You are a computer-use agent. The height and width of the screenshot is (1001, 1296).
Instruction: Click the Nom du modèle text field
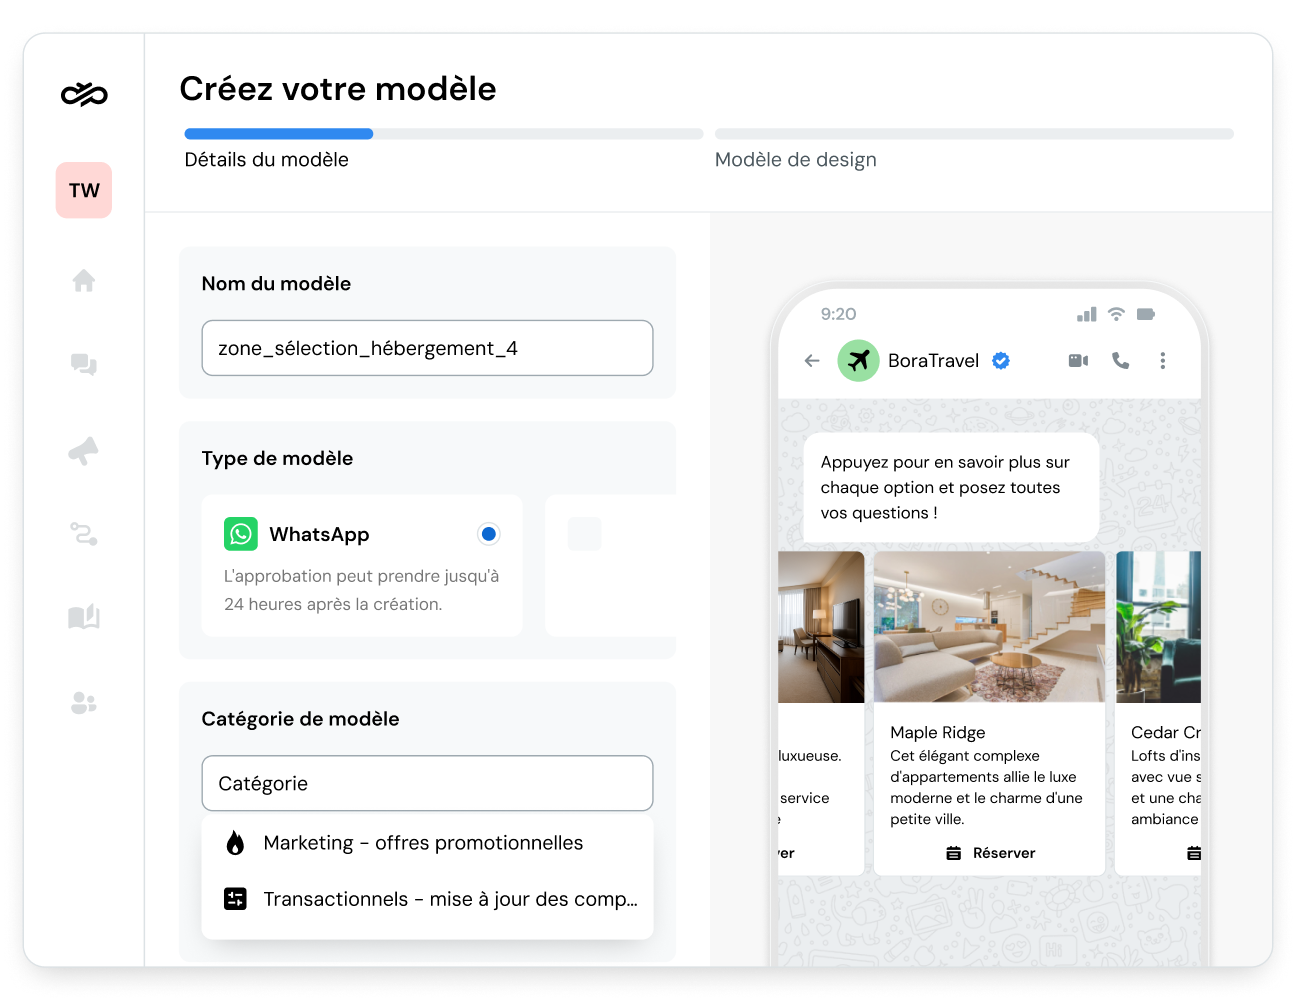(x=427, y=348)
